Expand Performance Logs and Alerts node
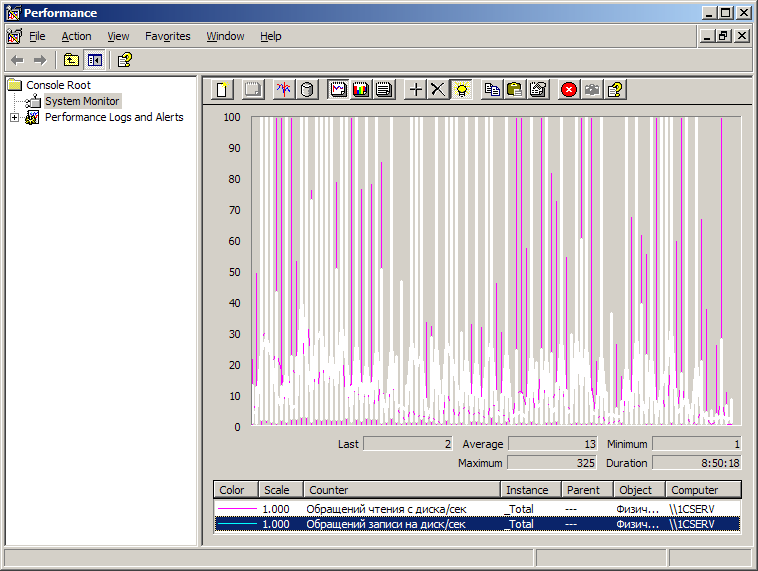Viewport: 758px width, 571px height. [14, 118]
